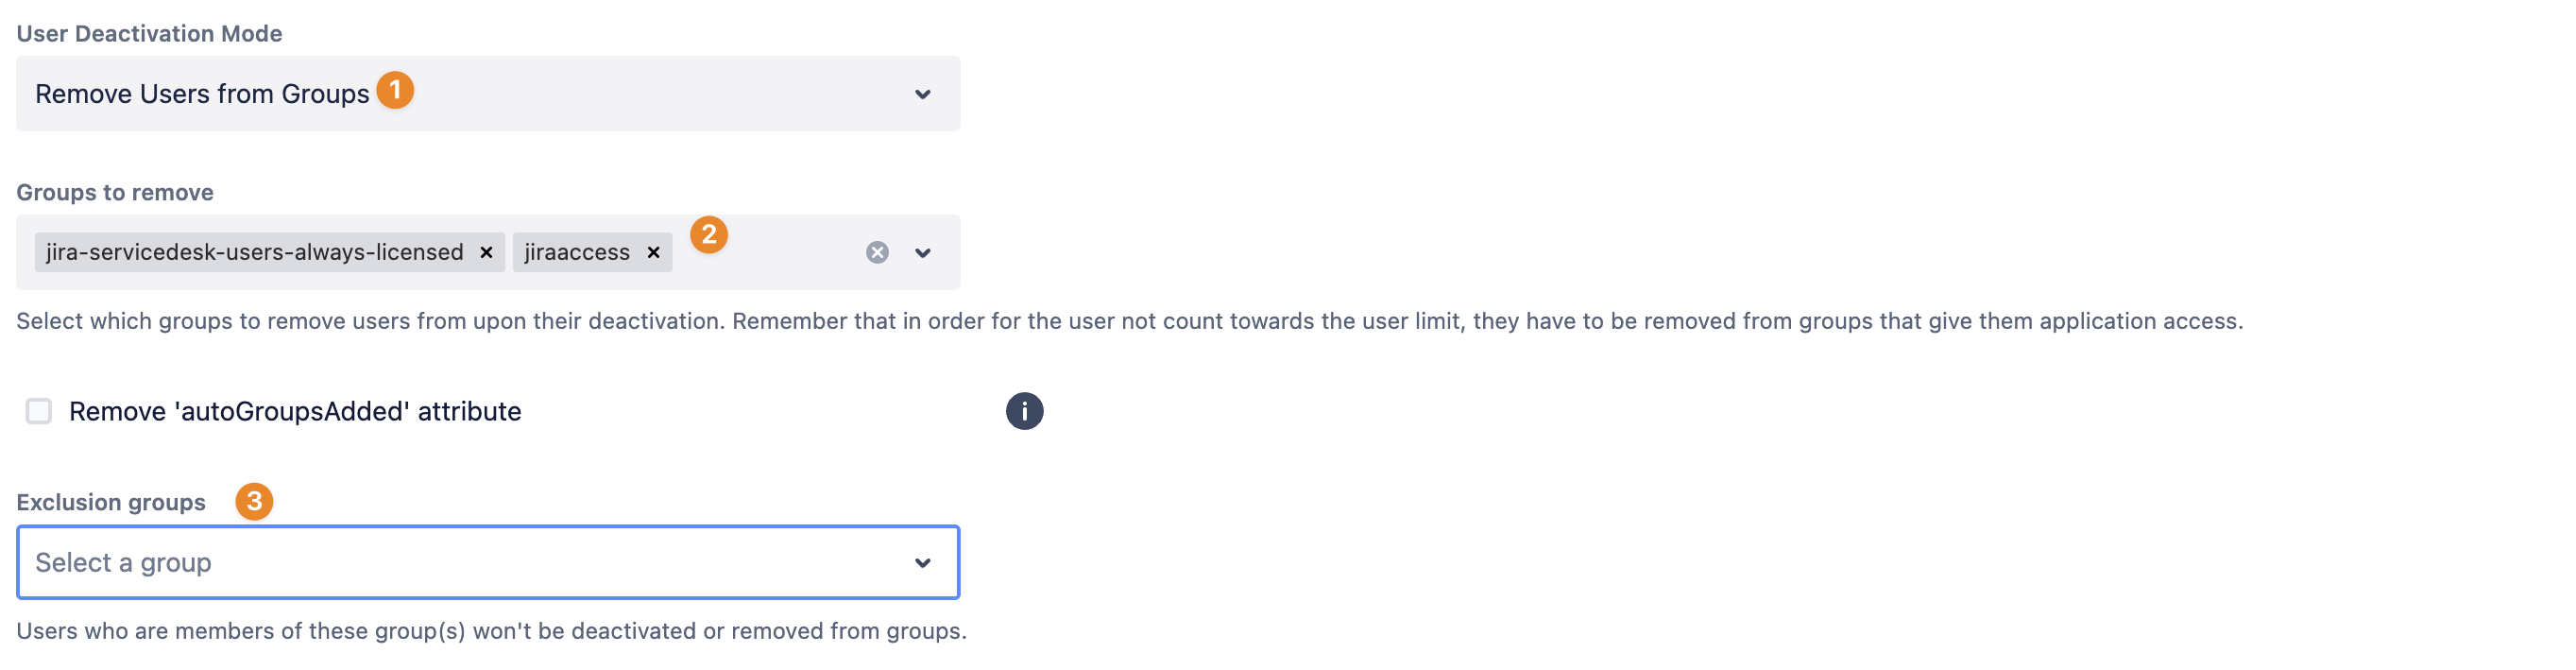Image resolution: width=2576 pixels, height=670 pixels.
Task: Remove the jiraaccess group chip
Action: click(x=653, y=252)
